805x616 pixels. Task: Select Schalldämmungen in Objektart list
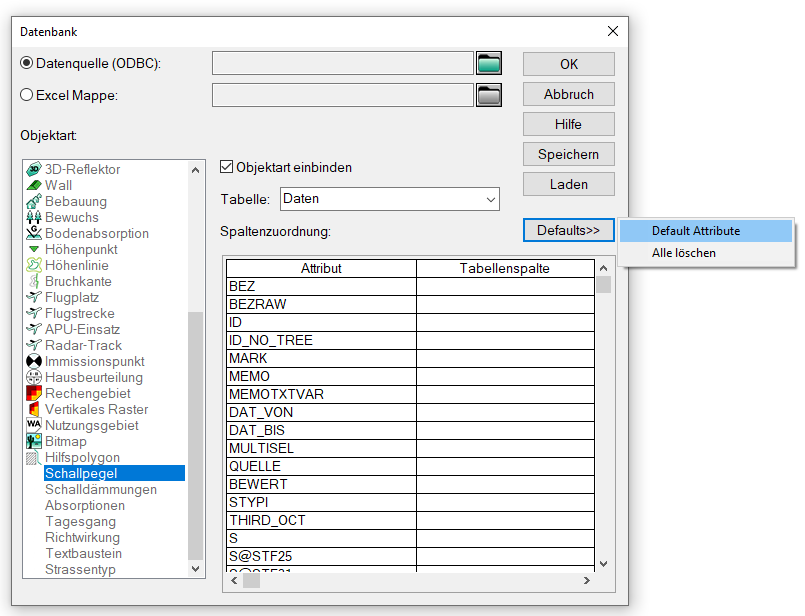click(x=101, y=489)
